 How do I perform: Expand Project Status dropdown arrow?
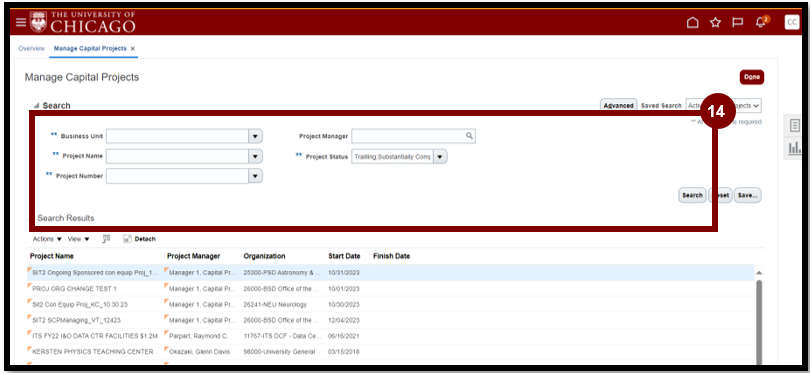[x=440, y=157]
